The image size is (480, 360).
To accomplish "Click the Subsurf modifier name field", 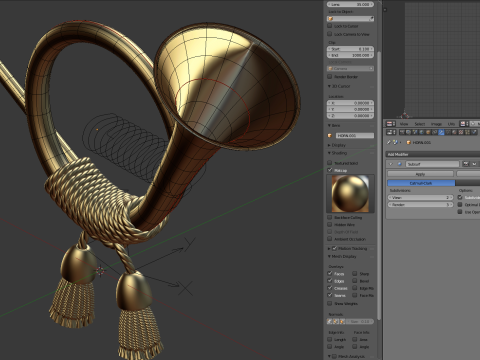I will (432, 164).
